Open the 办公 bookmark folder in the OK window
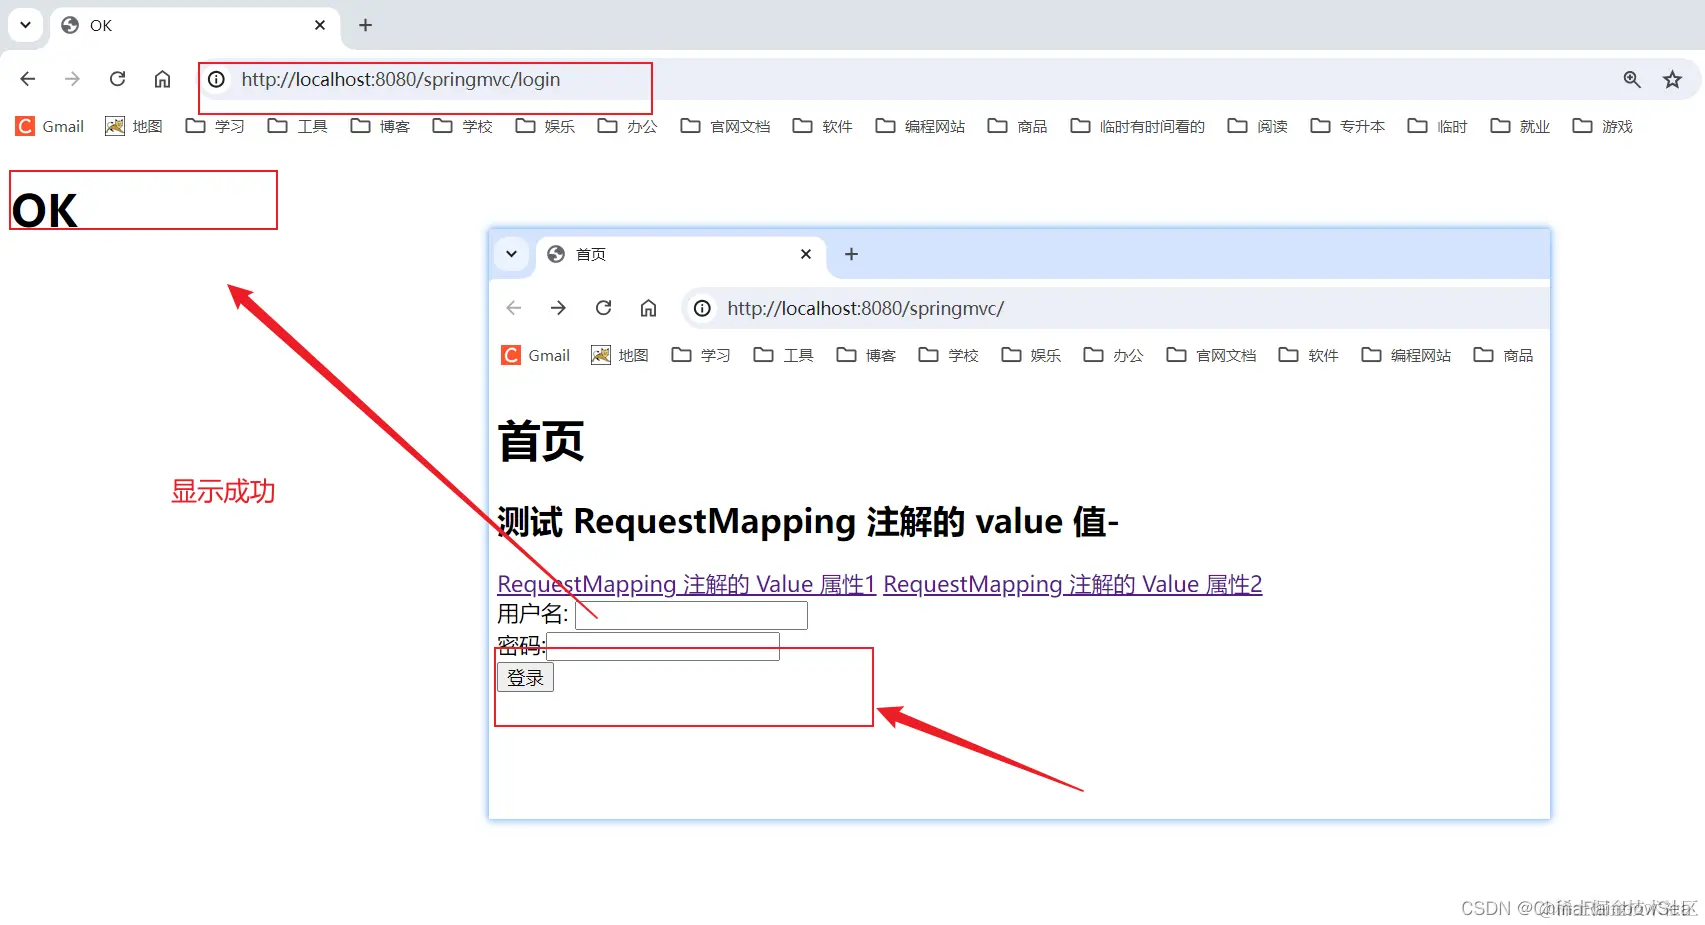1705x925 pixels. (627, 126)
